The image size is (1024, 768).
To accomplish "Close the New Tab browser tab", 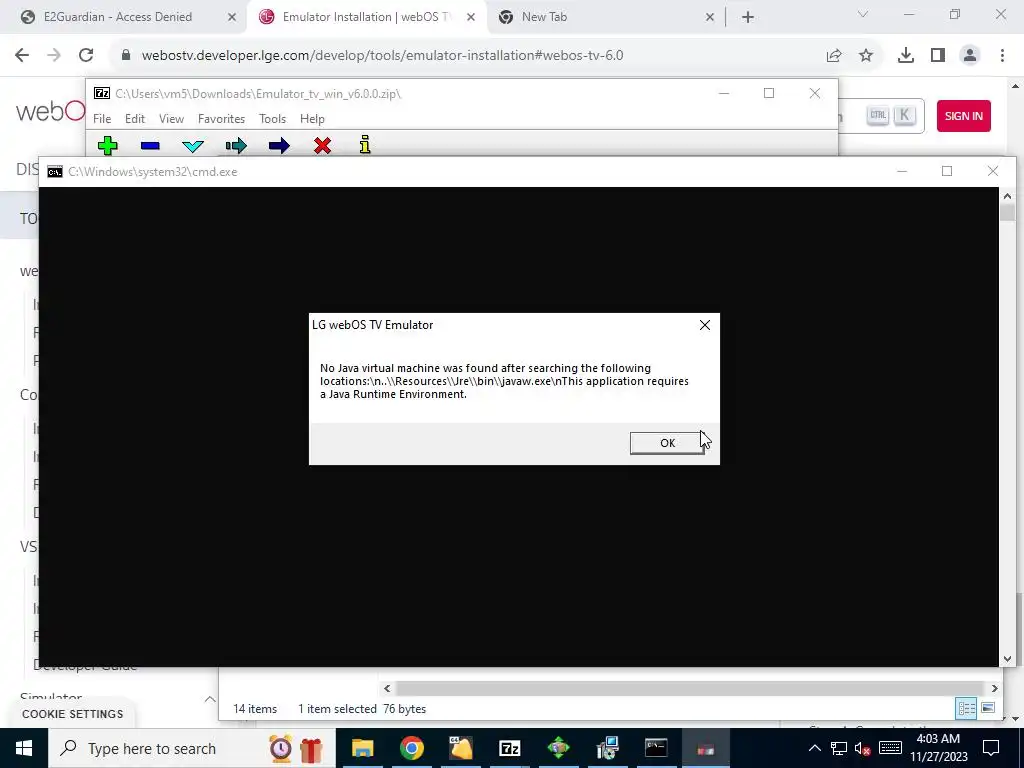I will [x=710, y=17].
